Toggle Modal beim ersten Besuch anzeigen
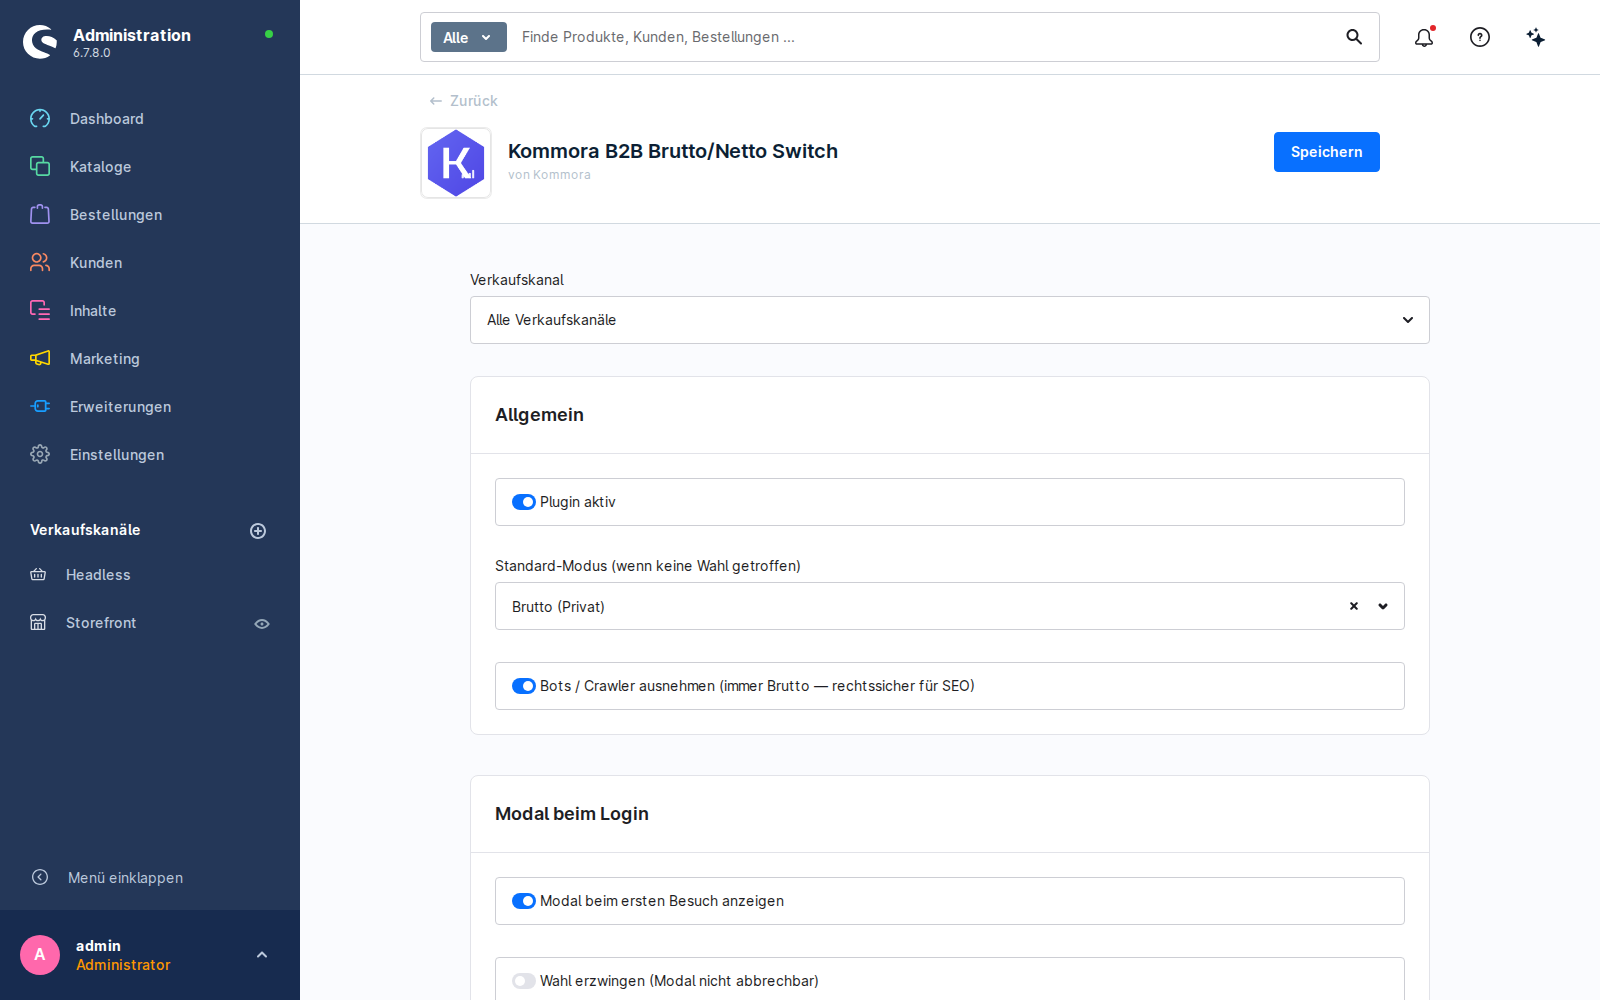1600x1000 pixels. point(524,901)
